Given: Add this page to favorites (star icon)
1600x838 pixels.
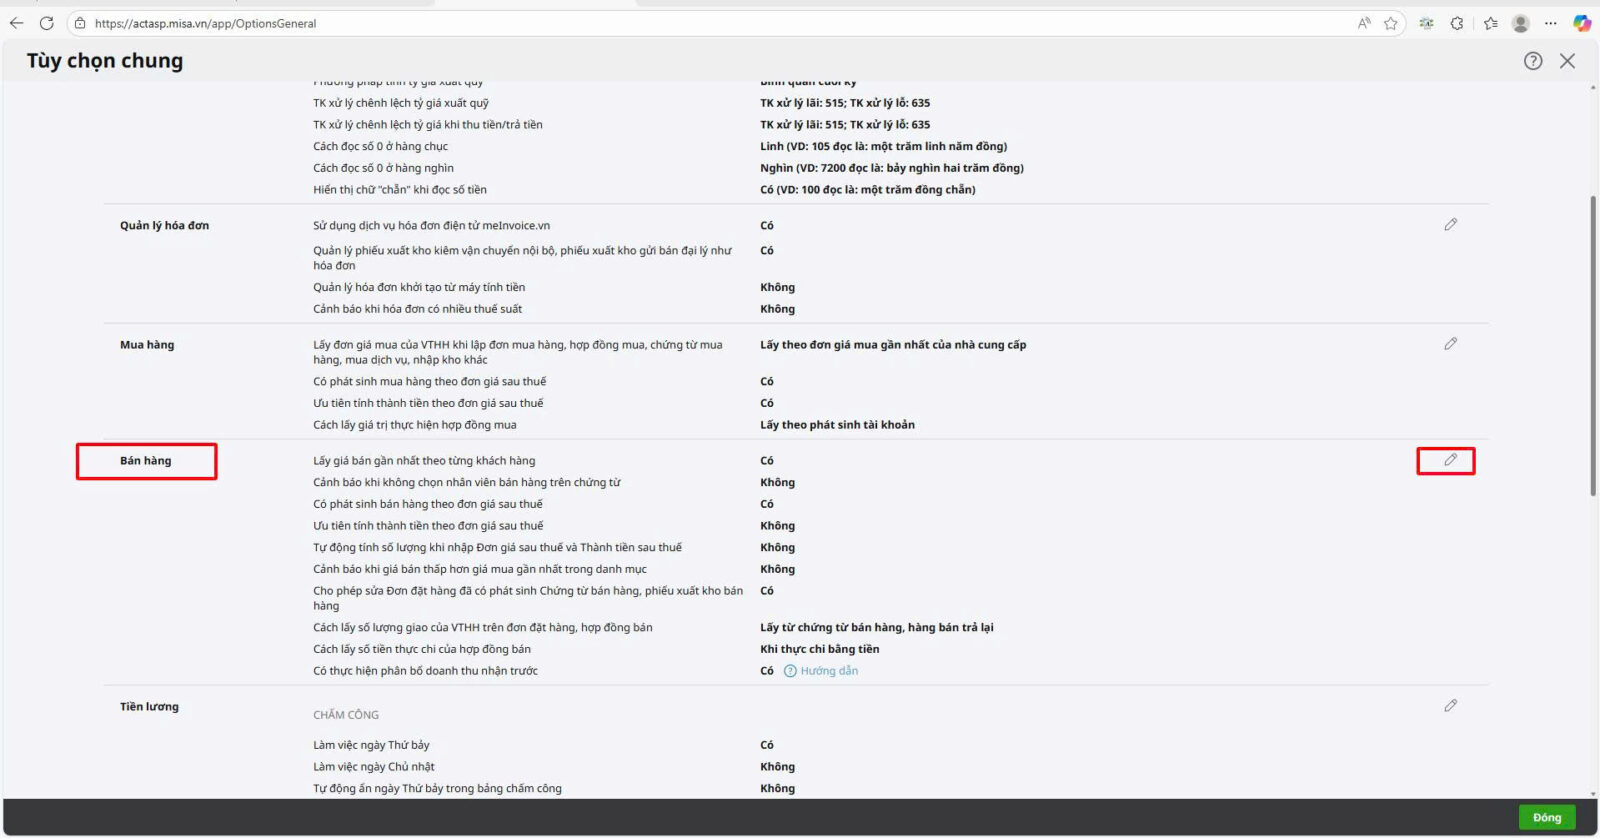Looking at the screenshot, I should (1390, 23).
